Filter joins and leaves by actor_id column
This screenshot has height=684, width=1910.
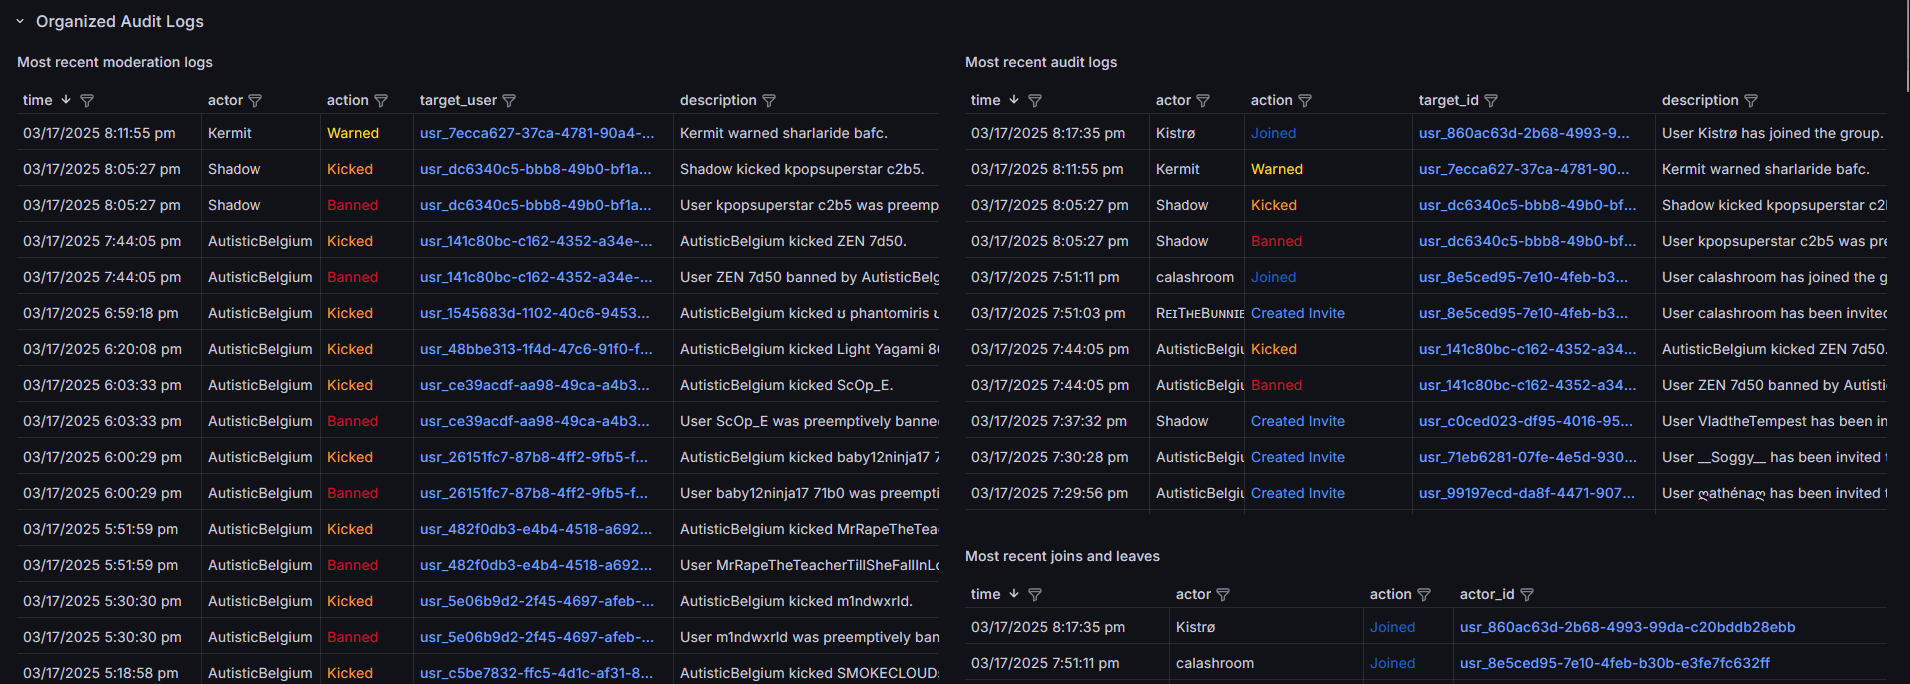pos(1527,594)
